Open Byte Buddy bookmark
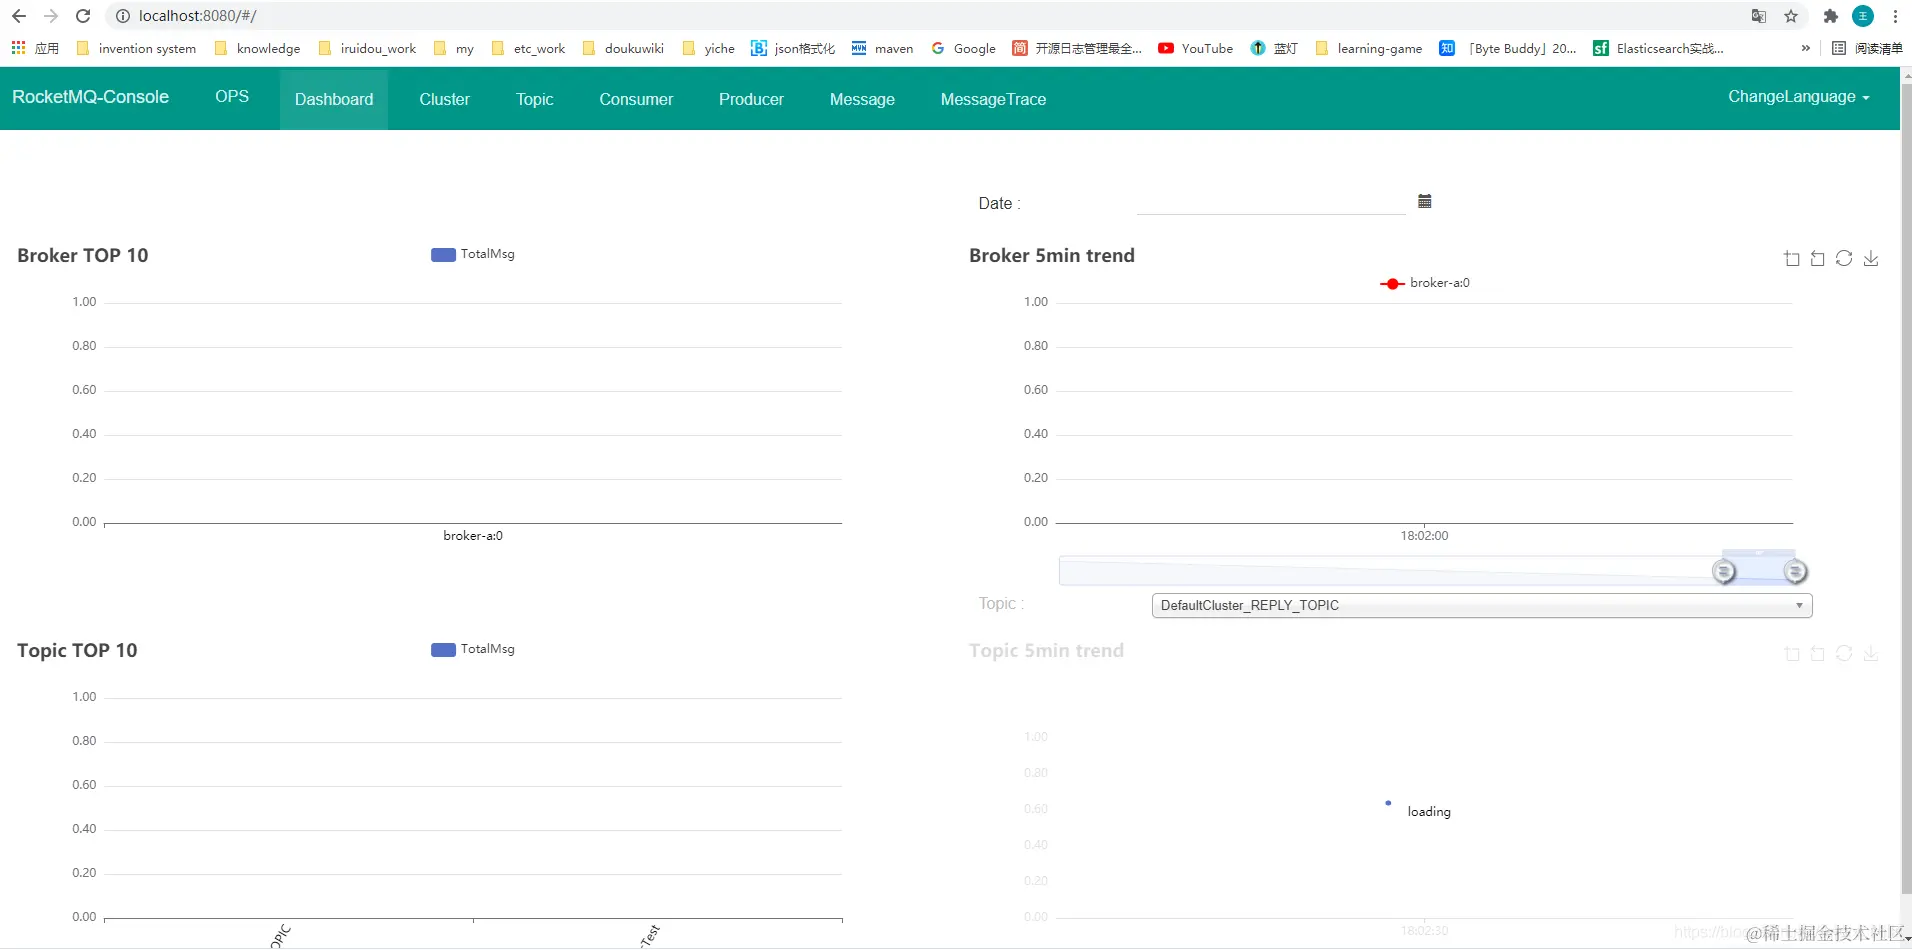This screenshot has height=950, width=1912. click(x=1508, y=48)
